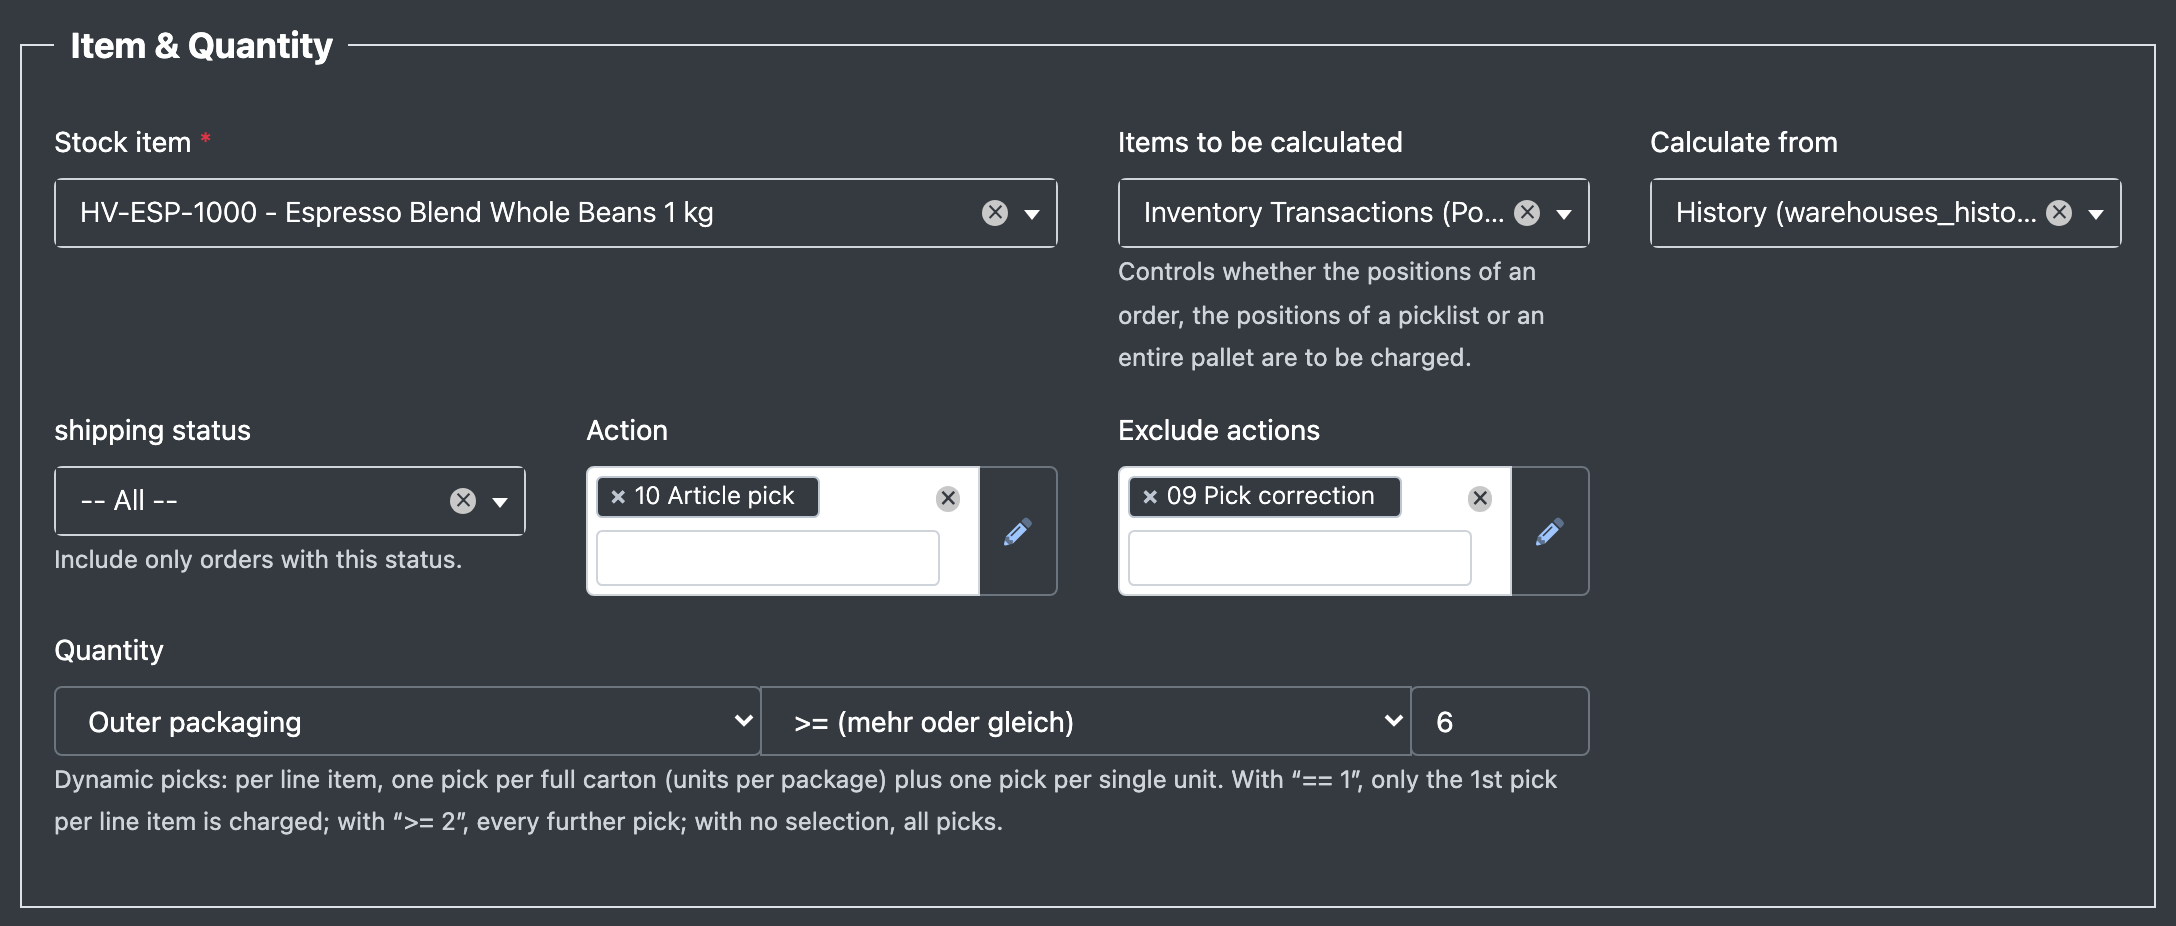Remove the '10 Article pick' tag

pyautogui.click(x=618, y=497)
